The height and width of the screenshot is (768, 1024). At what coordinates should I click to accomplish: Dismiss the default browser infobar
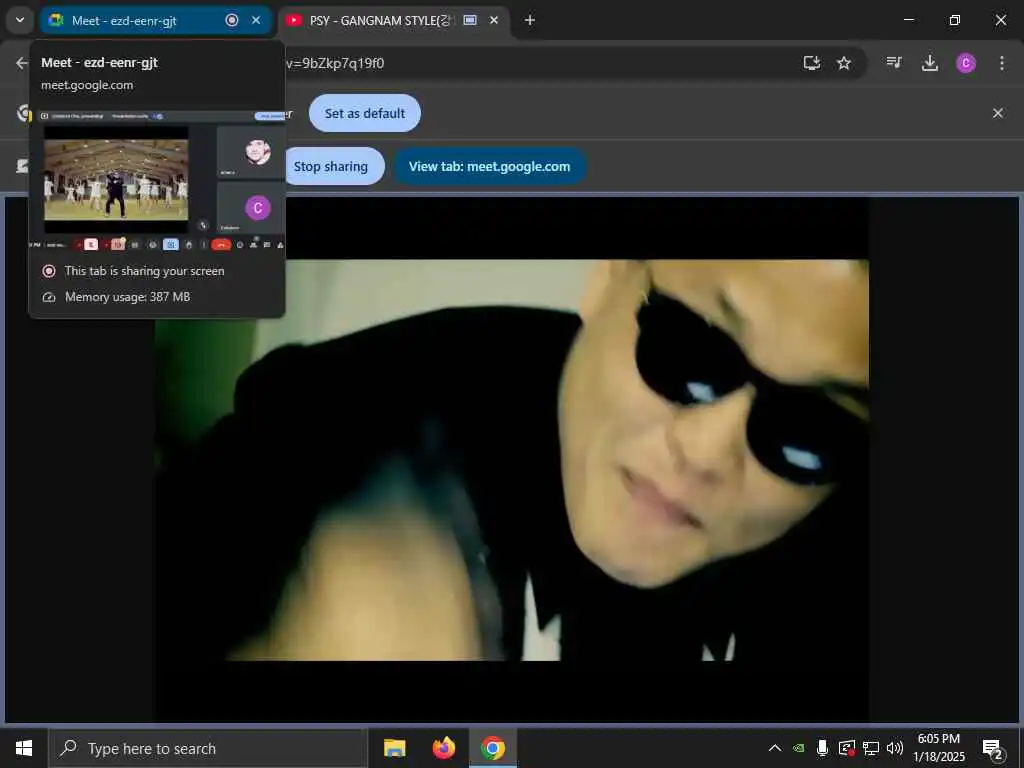pos(998,113)
